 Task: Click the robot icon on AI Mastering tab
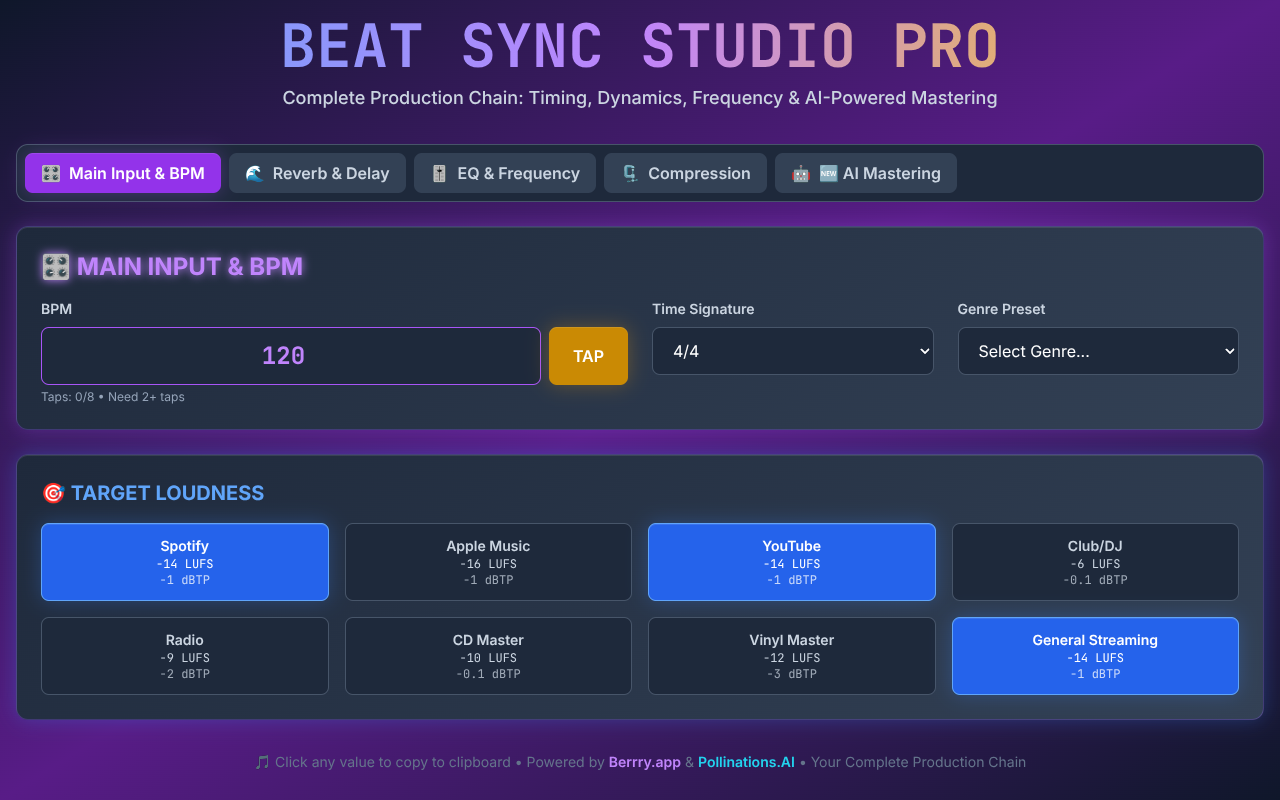(x=800, y=173)
